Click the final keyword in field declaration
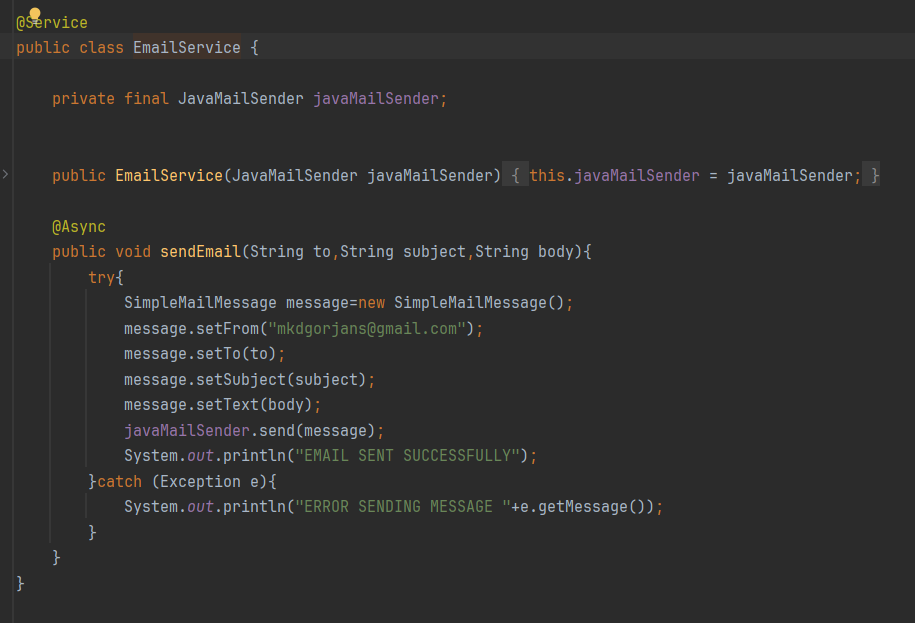 [146, 99]
